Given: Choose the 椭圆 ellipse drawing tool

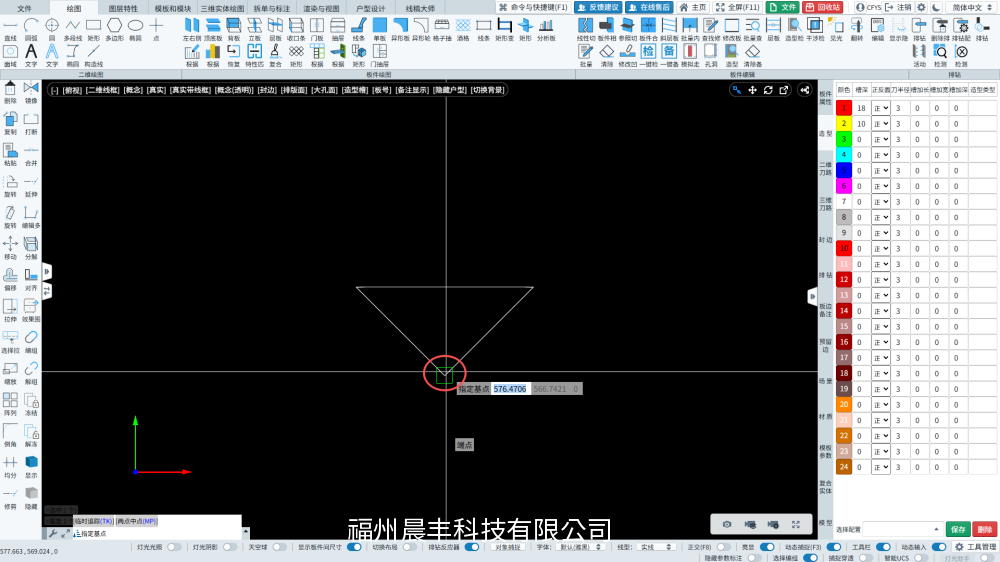Looking at the screenshot, I should tap(135, 29).
